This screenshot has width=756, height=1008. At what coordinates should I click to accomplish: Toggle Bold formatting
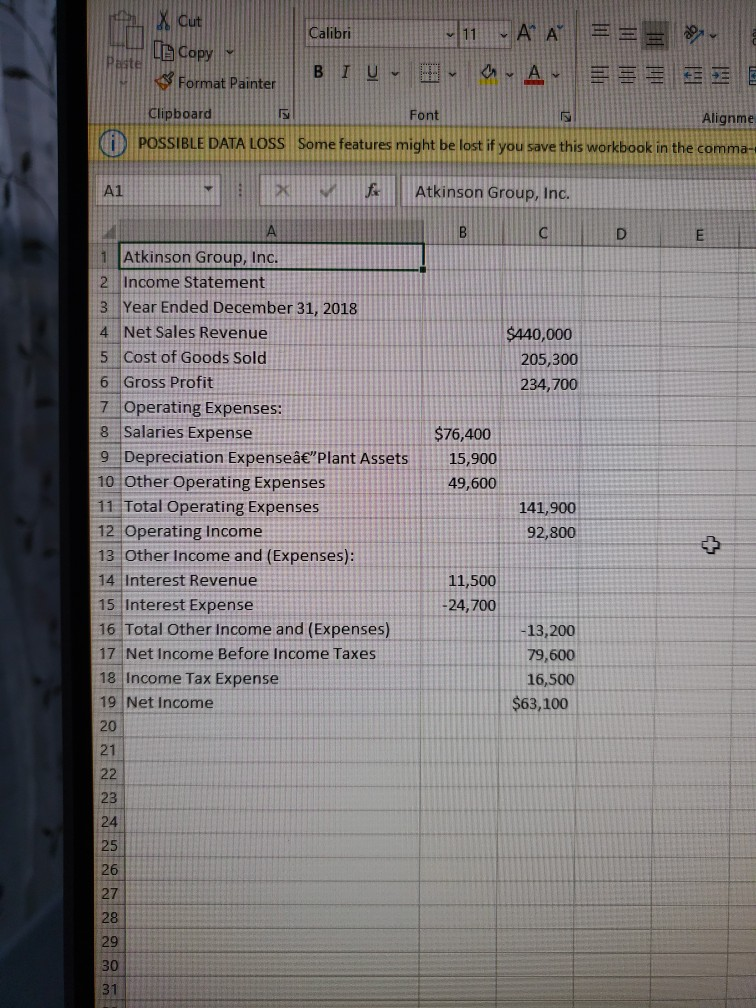pyautogui.click(x=318, y=72)
